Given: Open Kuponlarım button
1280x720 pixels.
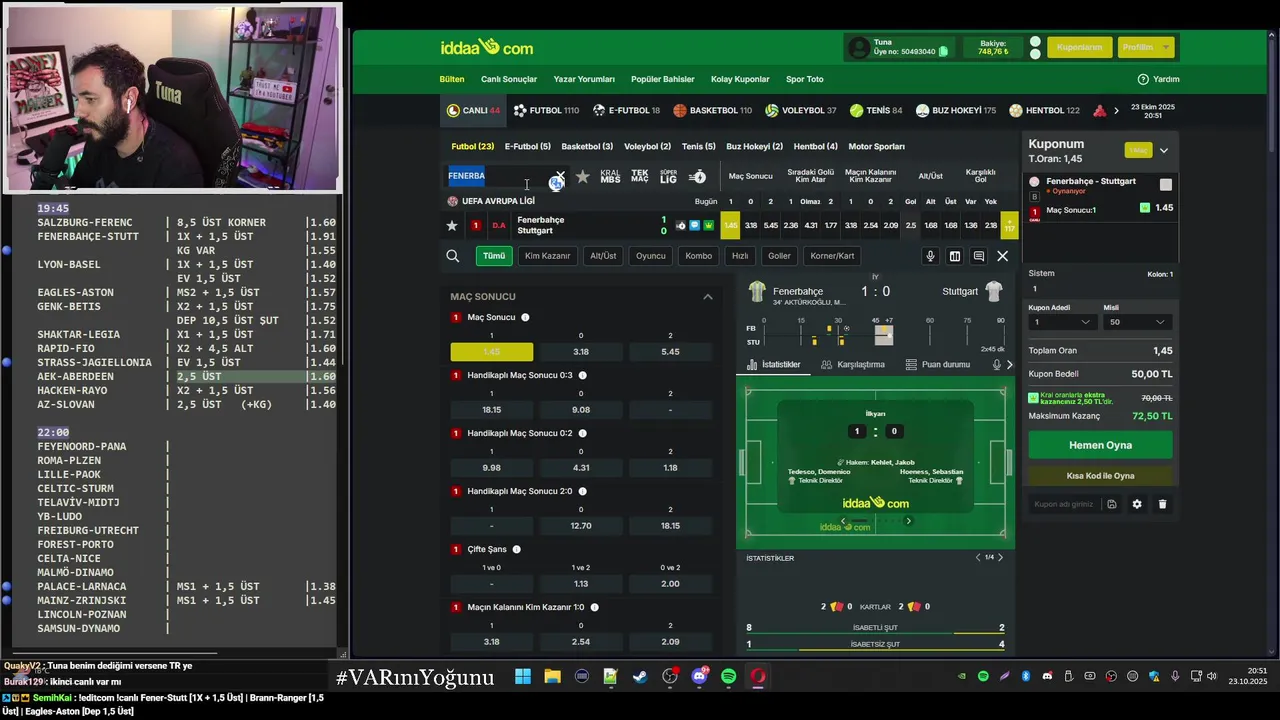Looking at the screenshot, I should point(1079,47).
